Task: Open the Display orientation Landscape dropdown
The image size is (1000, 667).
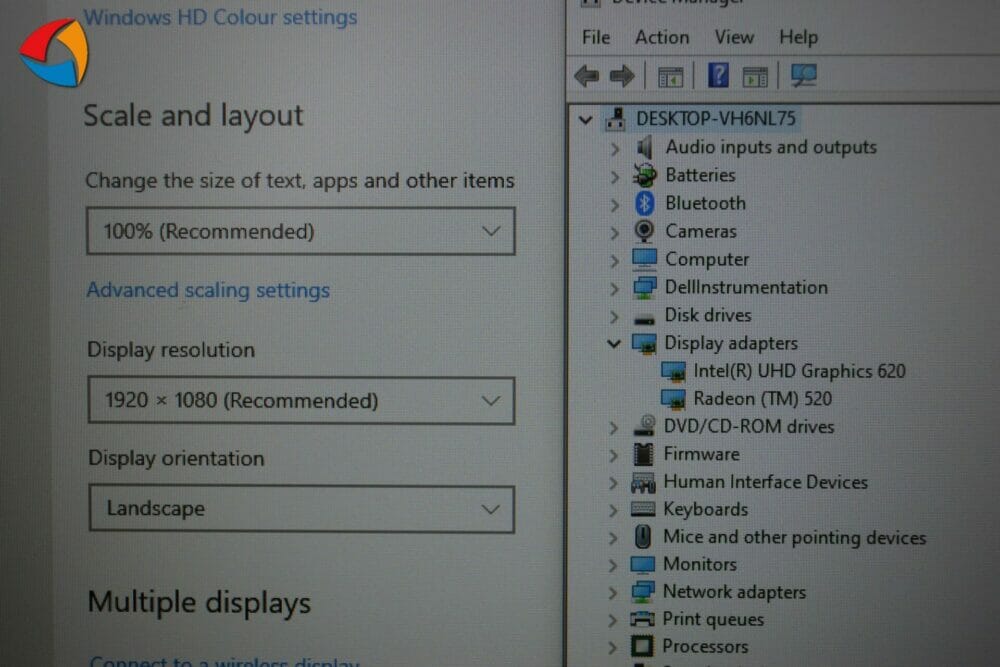Action: point(301,508)
